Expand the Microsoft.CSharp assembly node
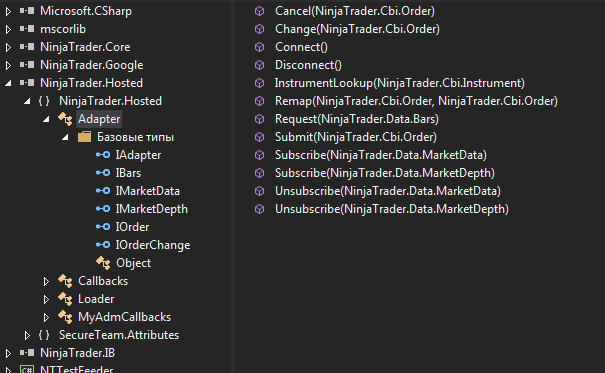605x373 pixels. pyautogui.click(x=8, y=11)
